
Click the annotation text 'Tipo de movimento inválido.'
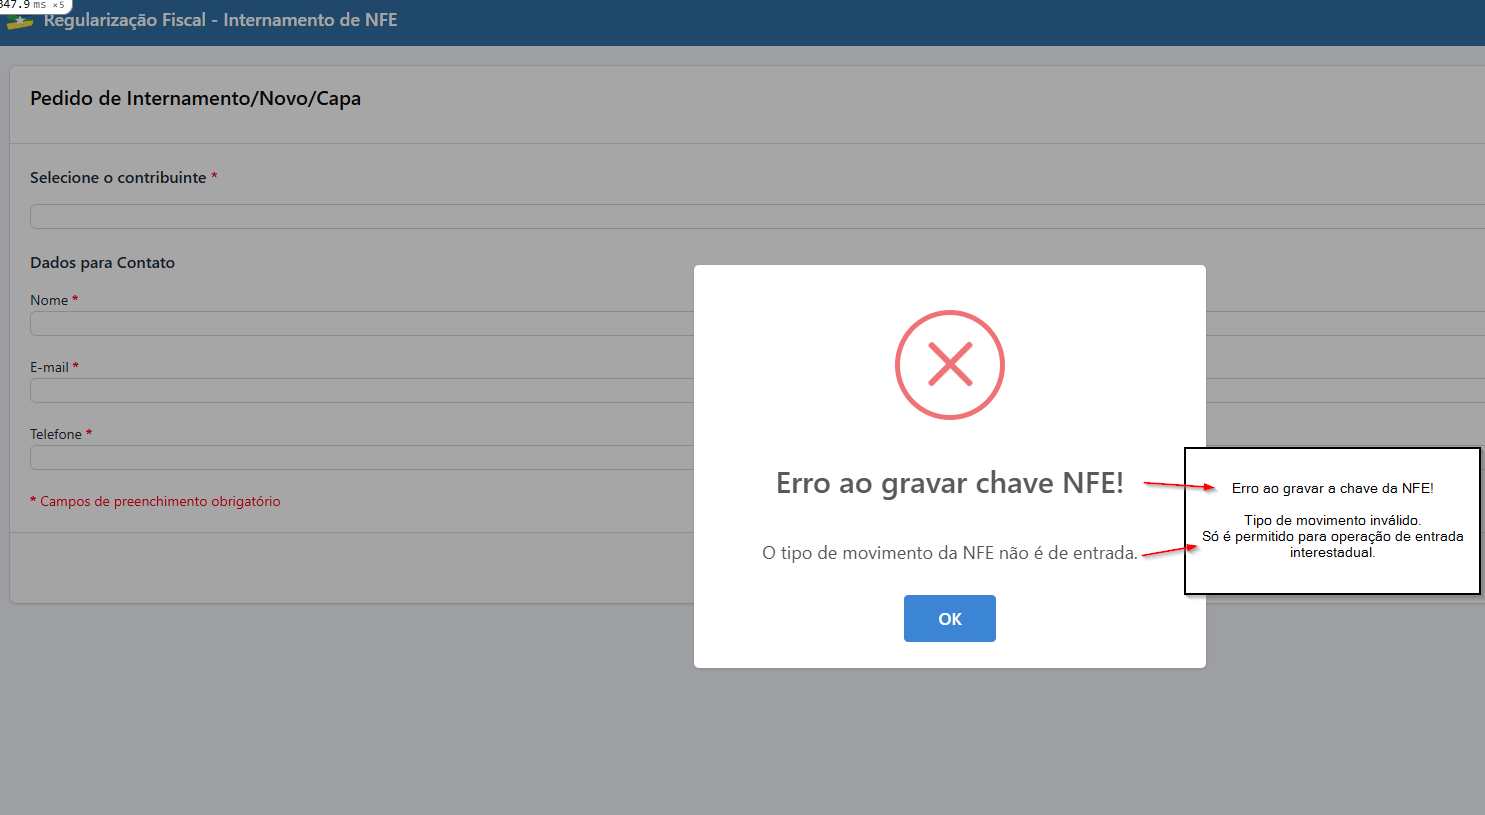(1332, 520)
